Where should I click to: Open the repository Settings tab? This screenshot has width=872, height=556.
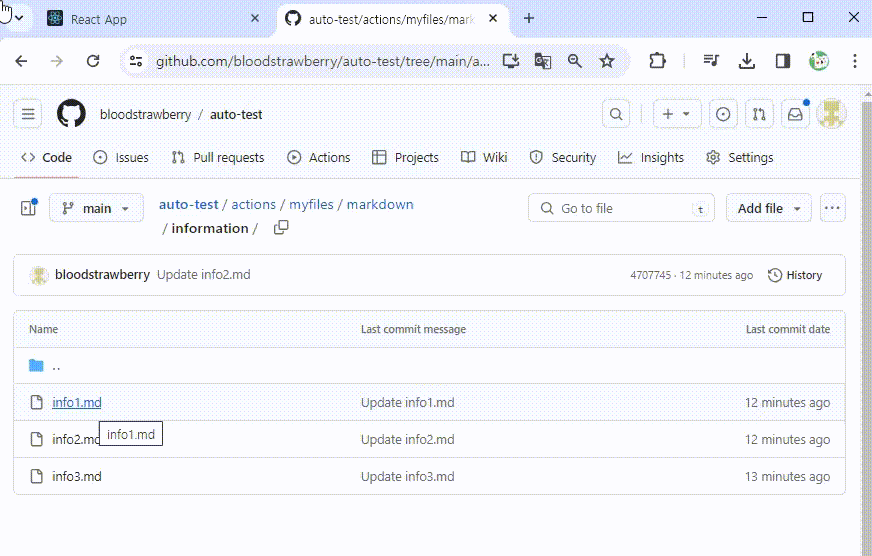point(740,157)
